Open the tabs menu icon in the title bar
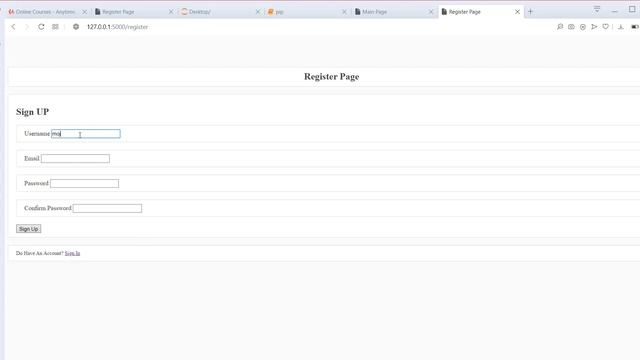Screen dimensions: 640x360 pyautogui.click(x=597, y=9)
